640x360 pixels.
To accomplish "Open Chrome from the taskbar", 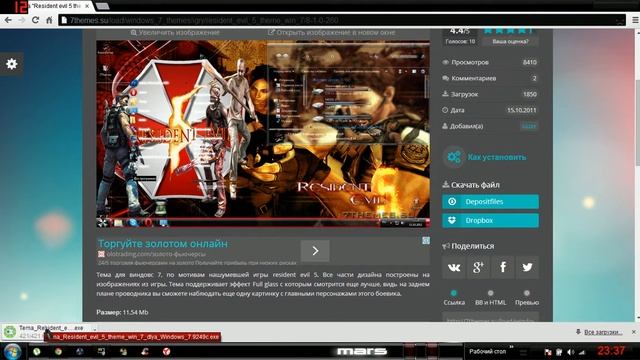I will pyautogui.click(x=58, y=351).
